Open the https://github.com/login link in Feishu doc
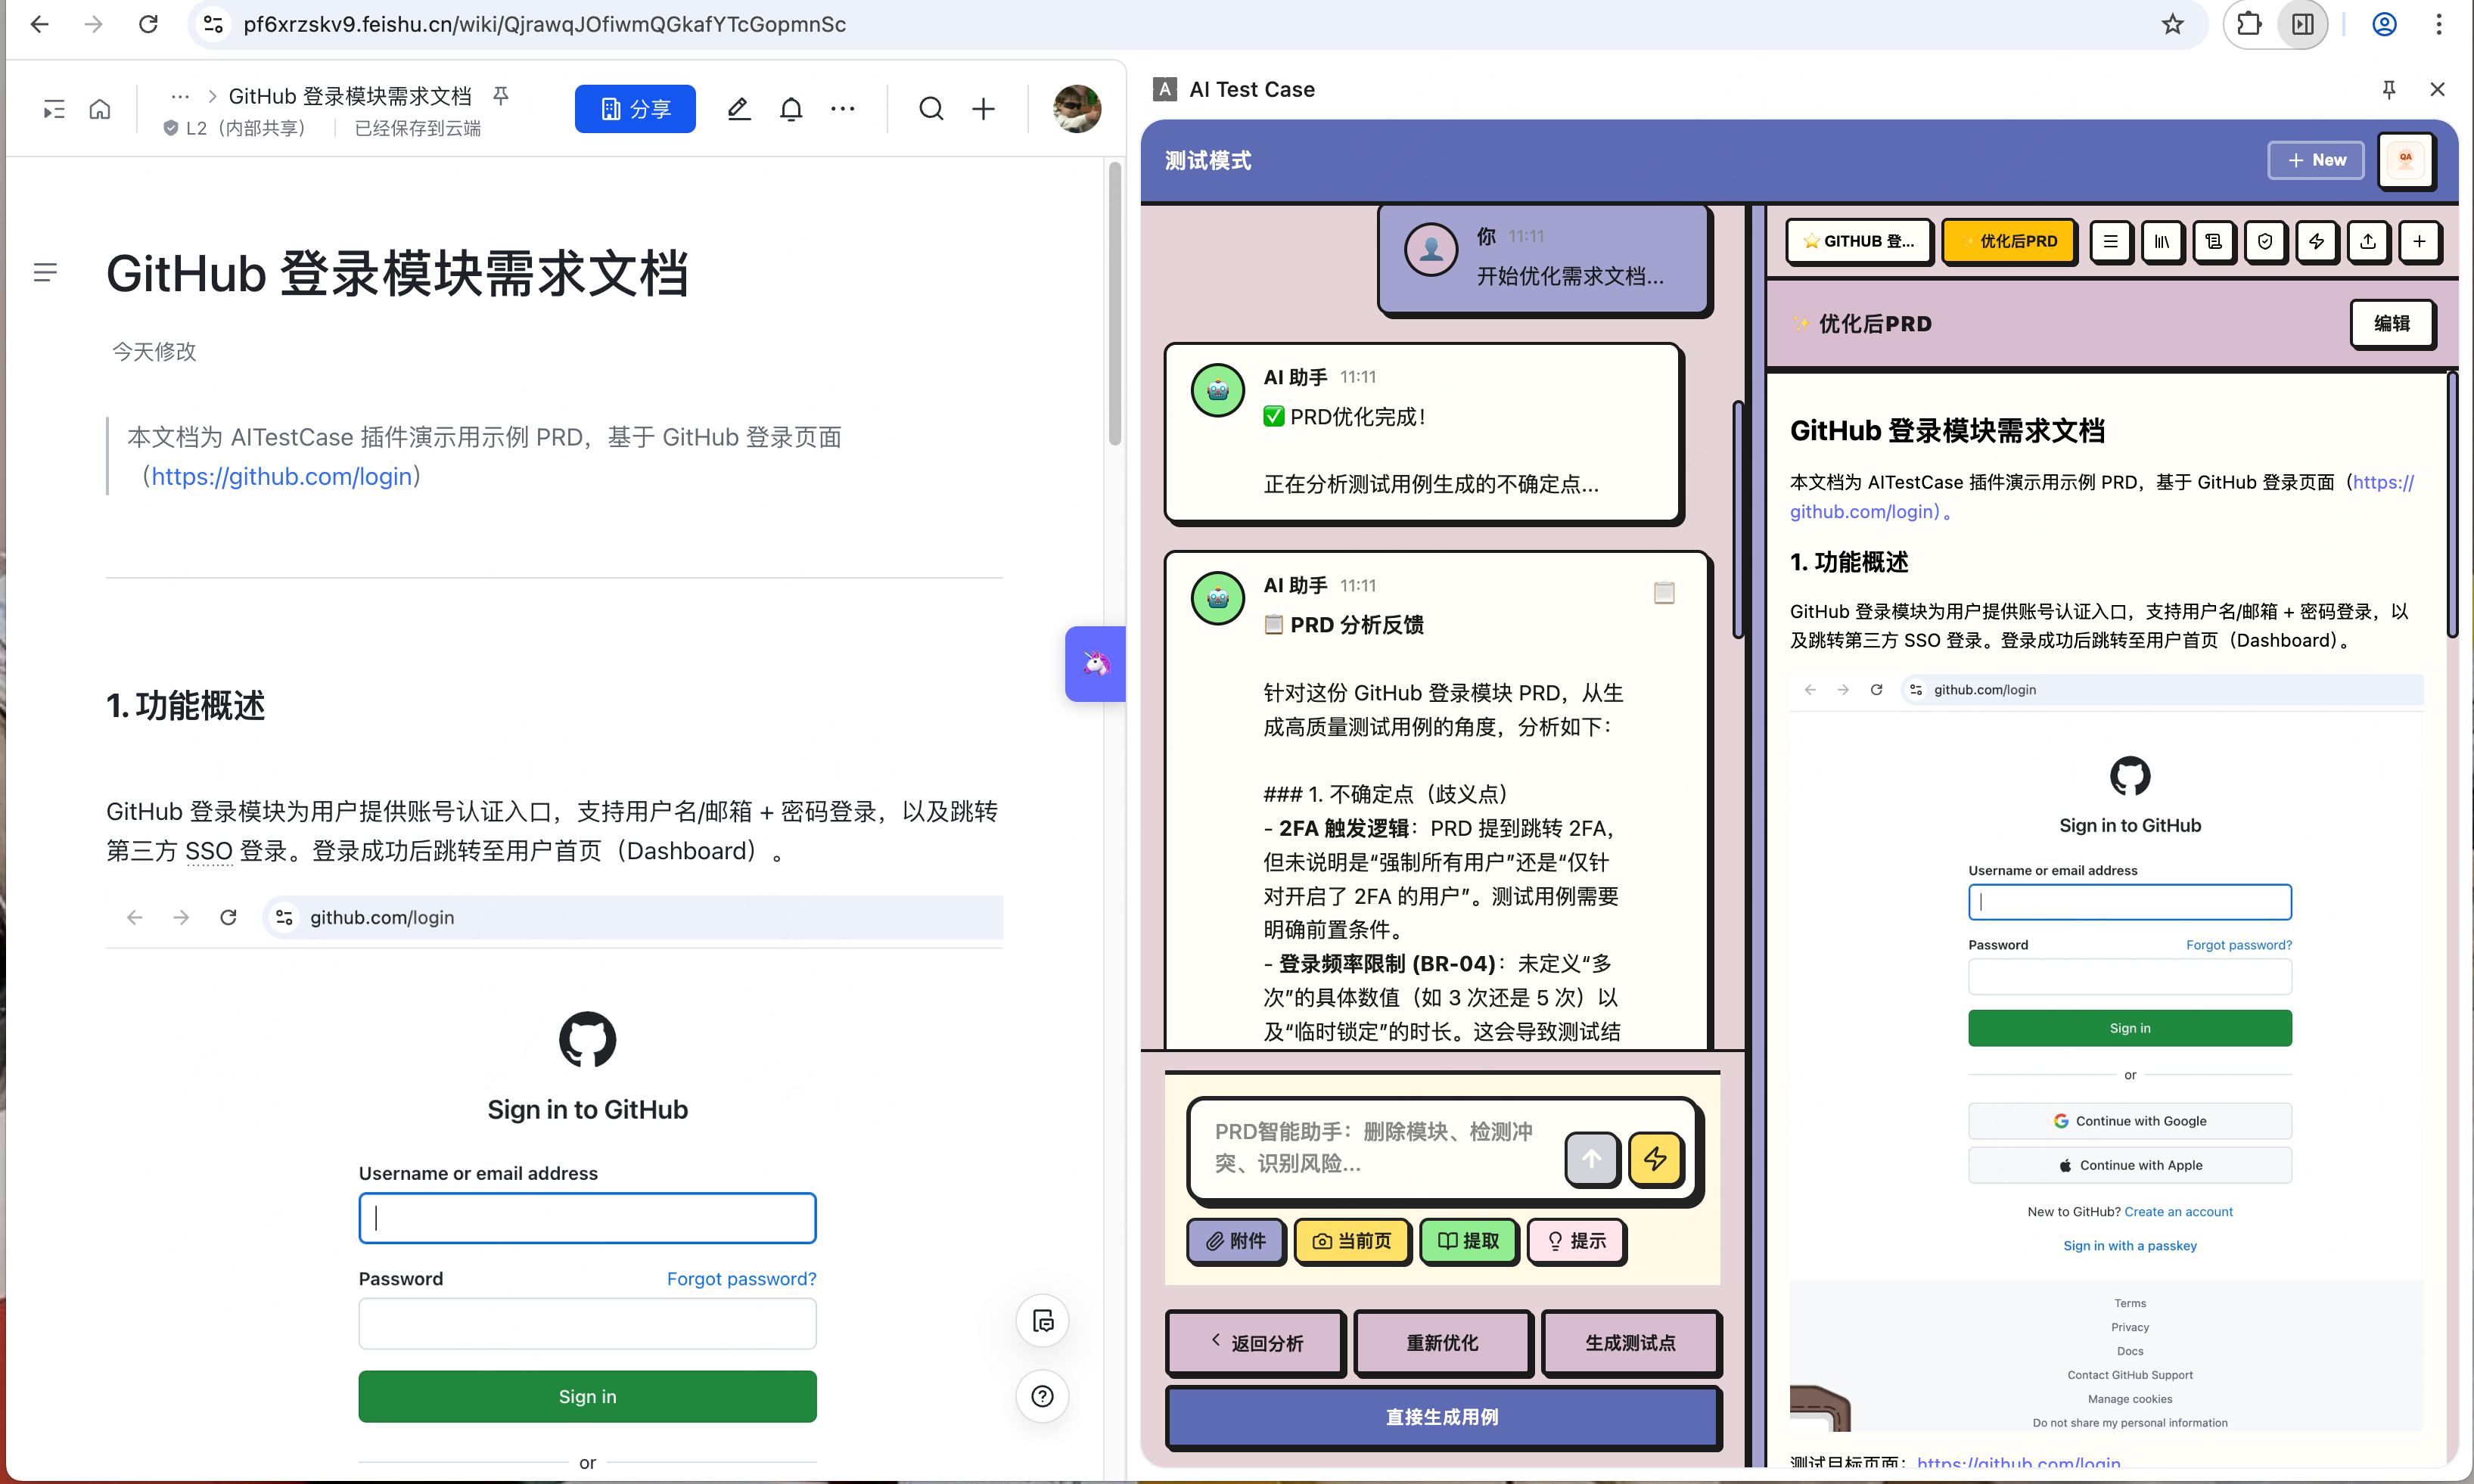This screenshot has height=1484, width=2474. (282, 477)
